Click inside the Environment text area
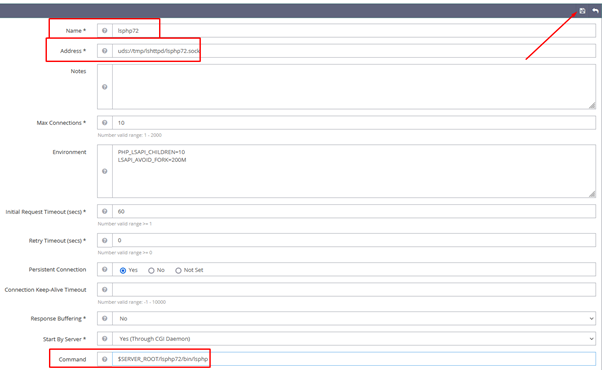This screenshot has height=370, width=602. pos(354,171)
